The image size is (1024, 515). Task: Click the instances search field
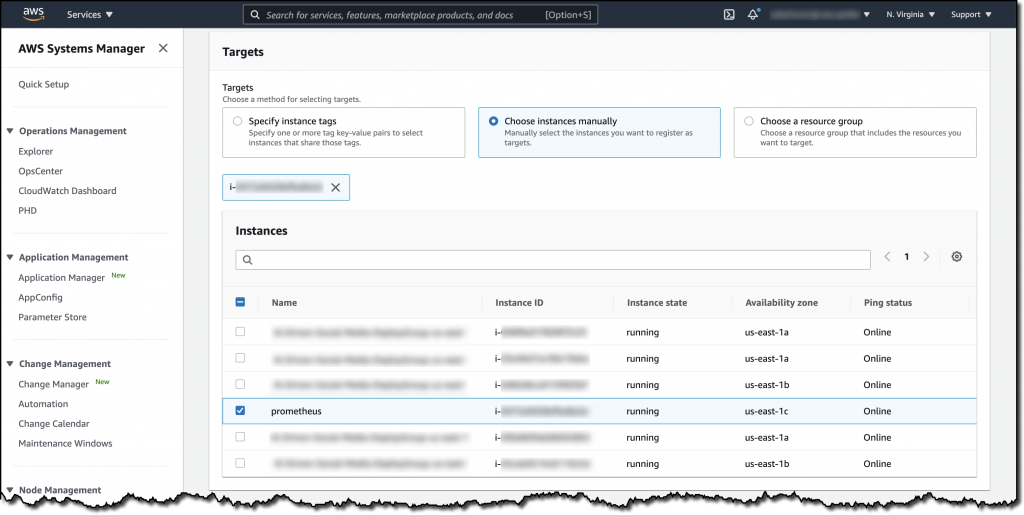552,260
